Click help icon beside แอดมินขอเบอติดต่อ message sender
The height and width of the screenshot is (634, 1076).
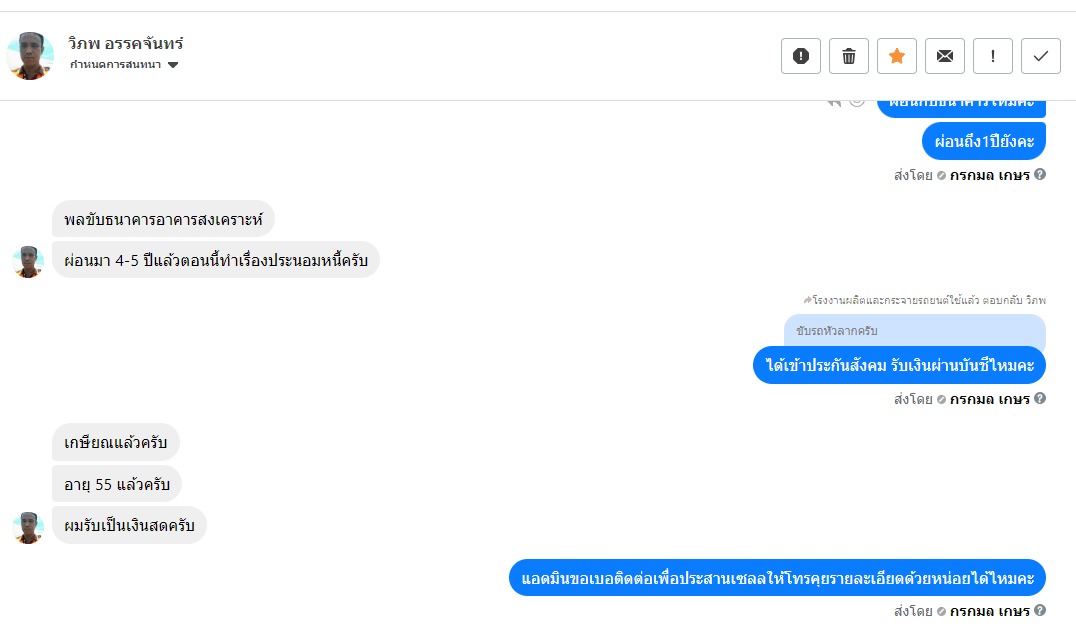1040,611
